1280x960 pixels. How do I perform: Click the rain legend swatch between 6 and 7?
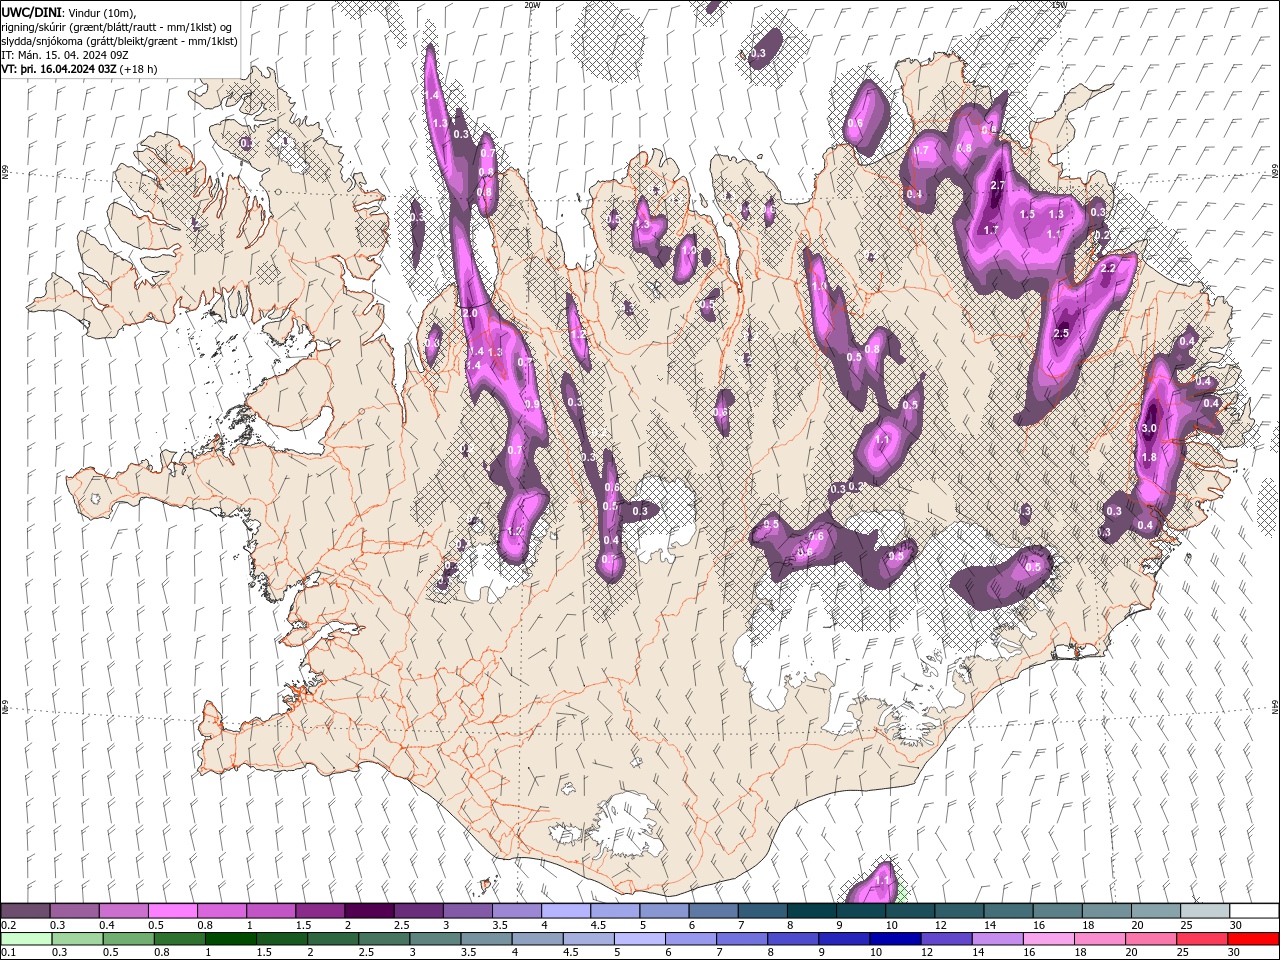690,939
